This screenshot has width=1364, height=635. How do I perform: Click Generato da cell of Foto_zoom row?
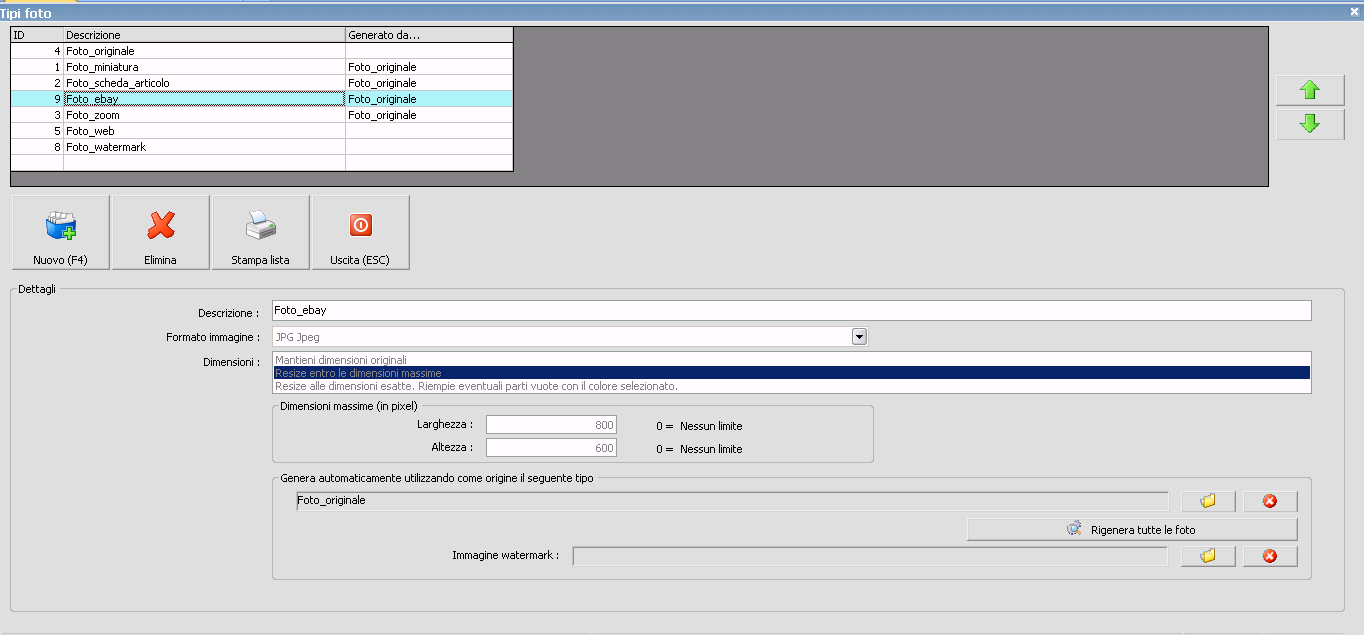[429, 115]
